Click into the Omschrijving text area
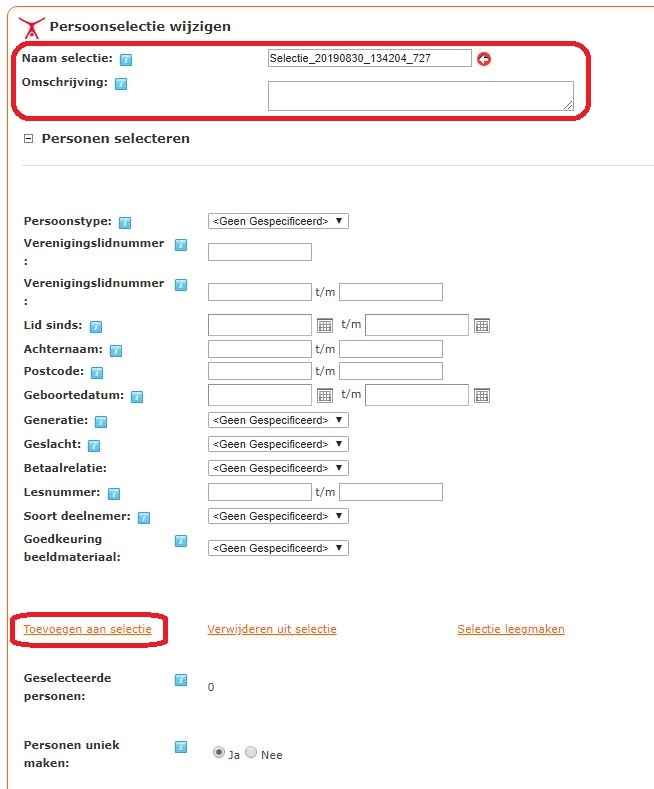This screenshot has height=789, width=654. [x=421, y=96]
